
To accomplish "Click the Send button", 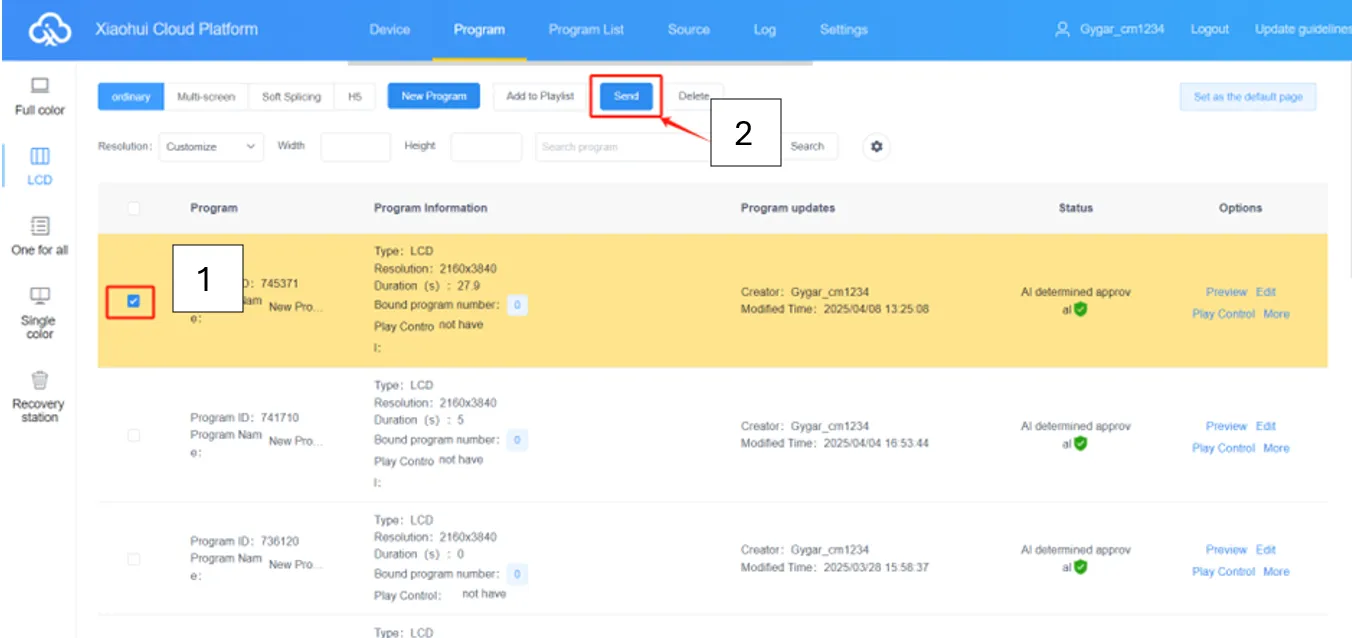I will point(626,96).
